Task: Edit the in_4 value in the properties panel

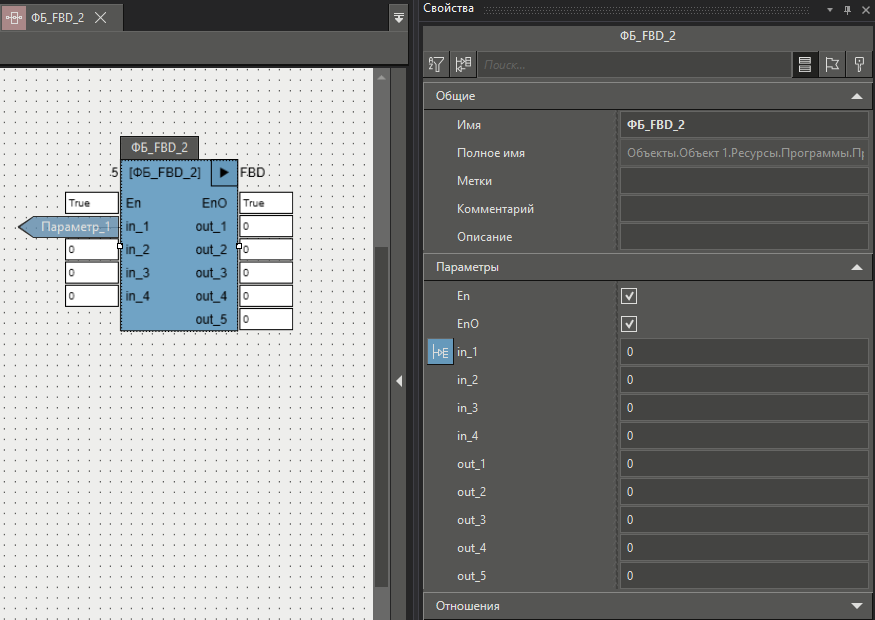Action: tap(744, 436)
